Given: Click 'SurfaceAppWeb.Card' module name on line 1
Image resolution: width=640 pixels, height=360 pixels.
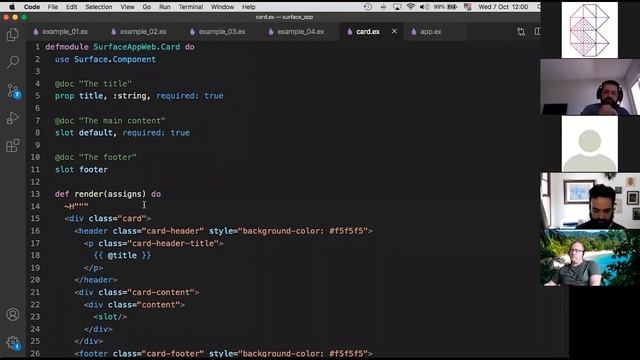Looking at the screenshot, I should [x=137, y=47].
